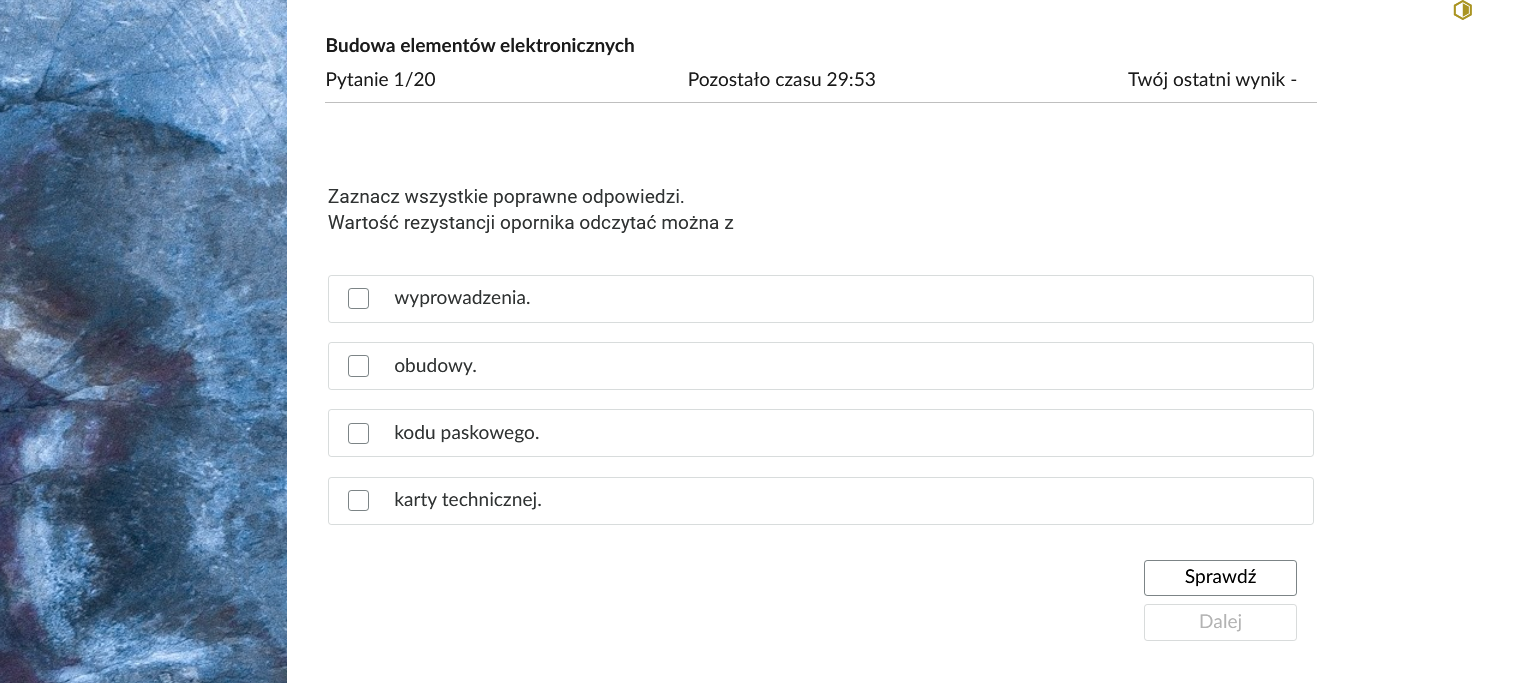Viewport: 1515px width, 684px height.
Task: Click the disabled Dalej button
Action: (1220, 622)
